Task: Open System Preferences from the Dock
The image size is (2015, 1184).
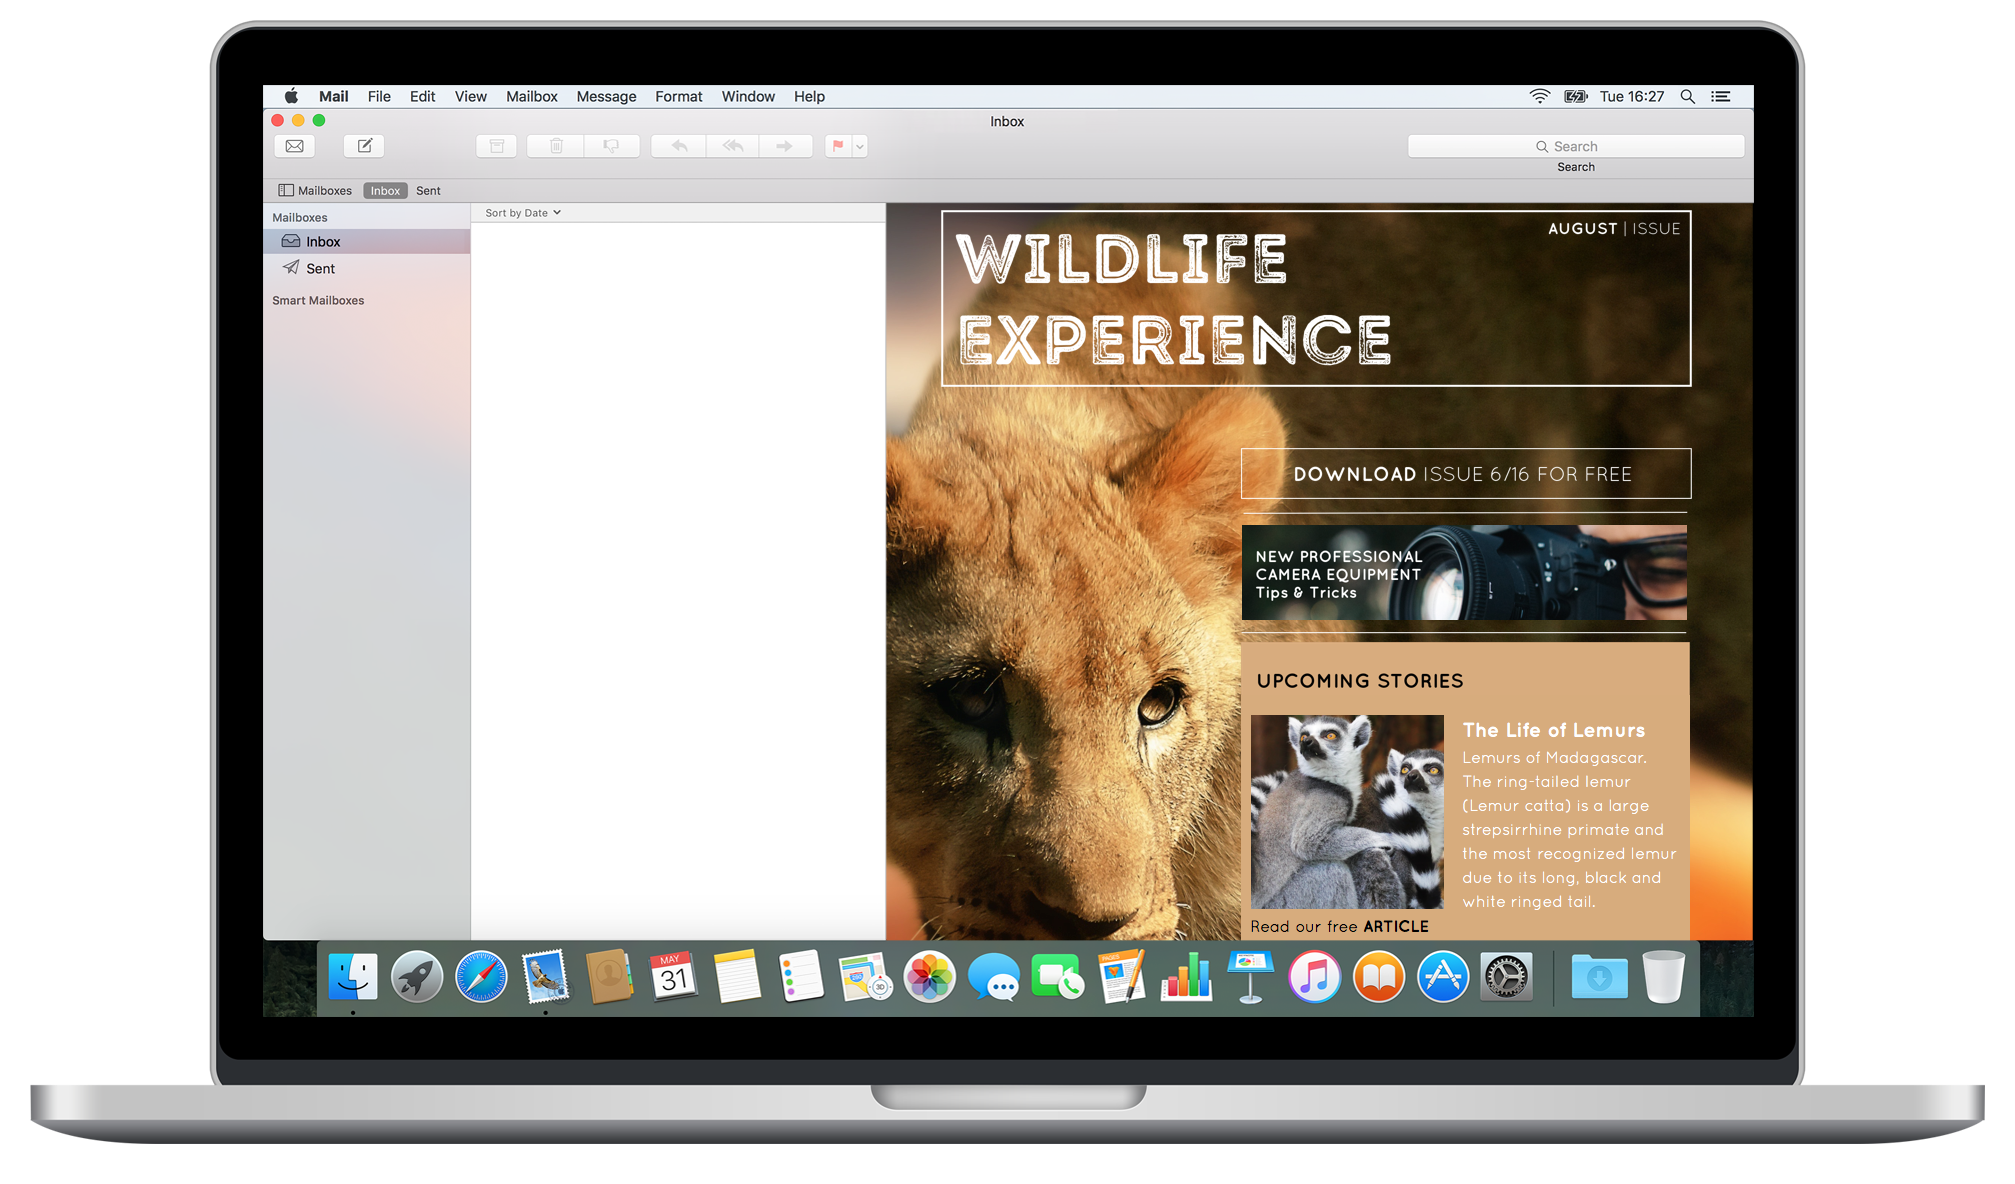Action: (1506, 976)
